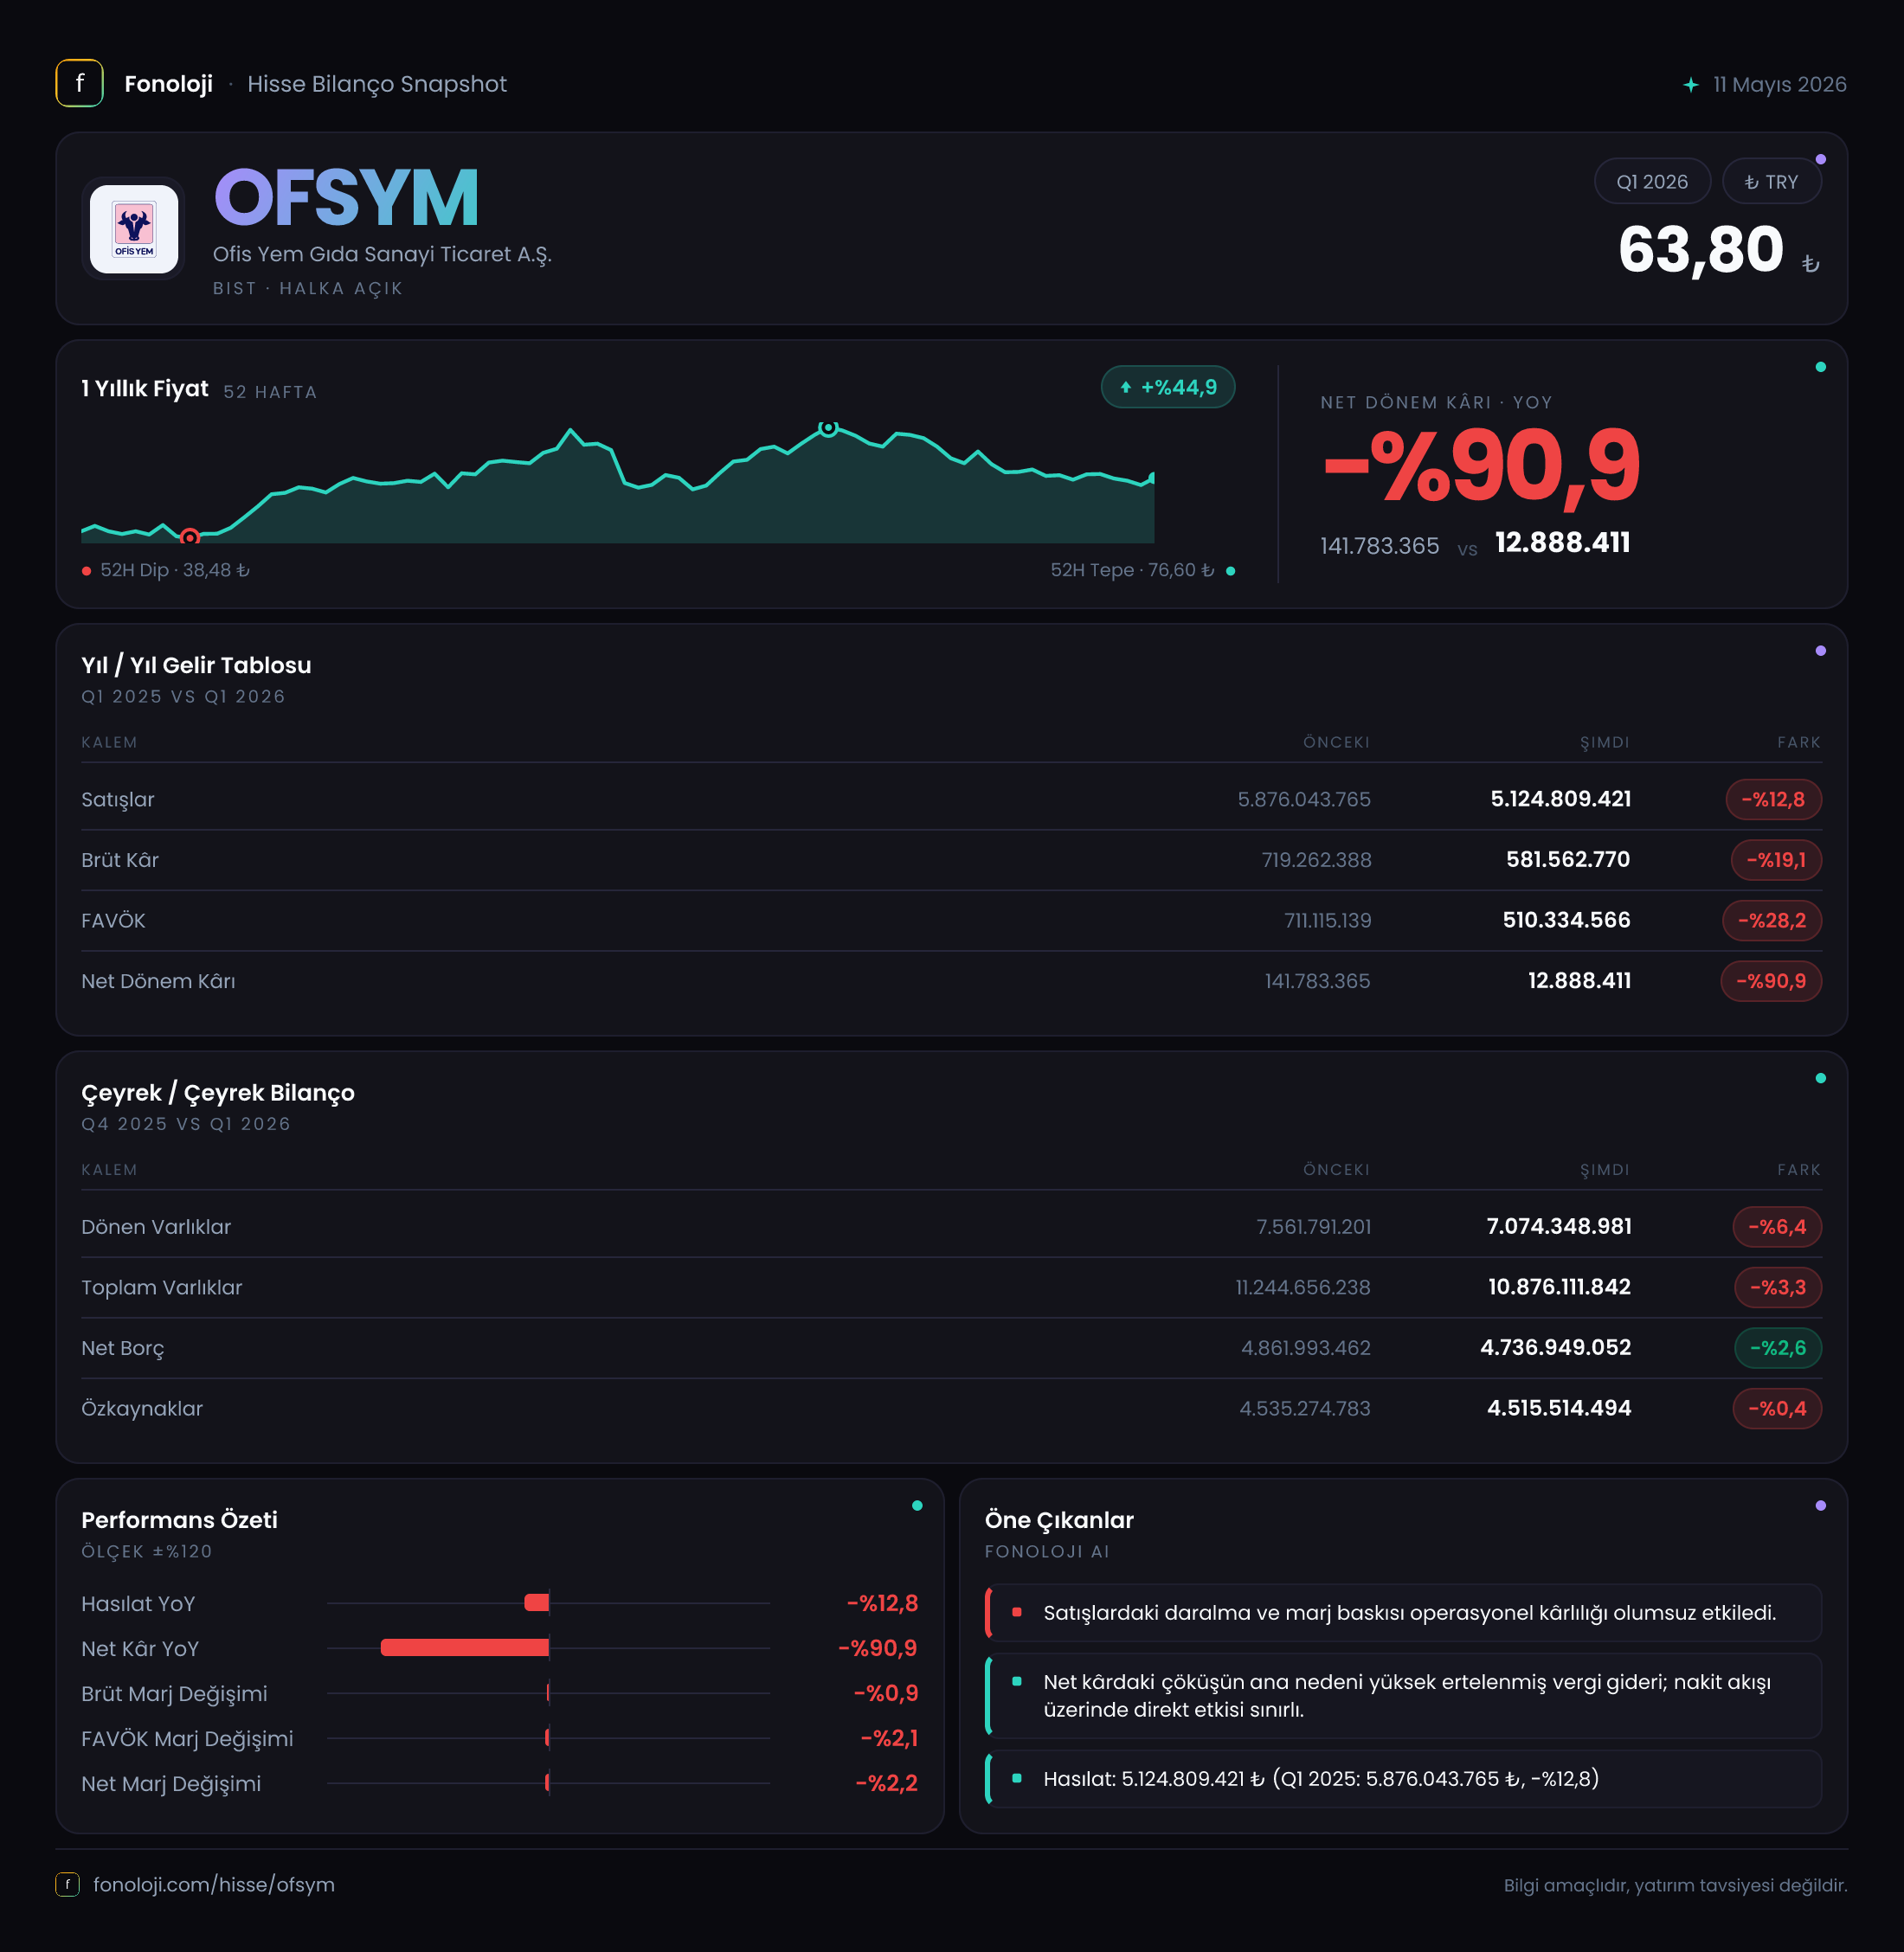1904x1952 pixels.
Task: Click the 510.334.566 current FAVÖK value
Action: coord(1566,921)
